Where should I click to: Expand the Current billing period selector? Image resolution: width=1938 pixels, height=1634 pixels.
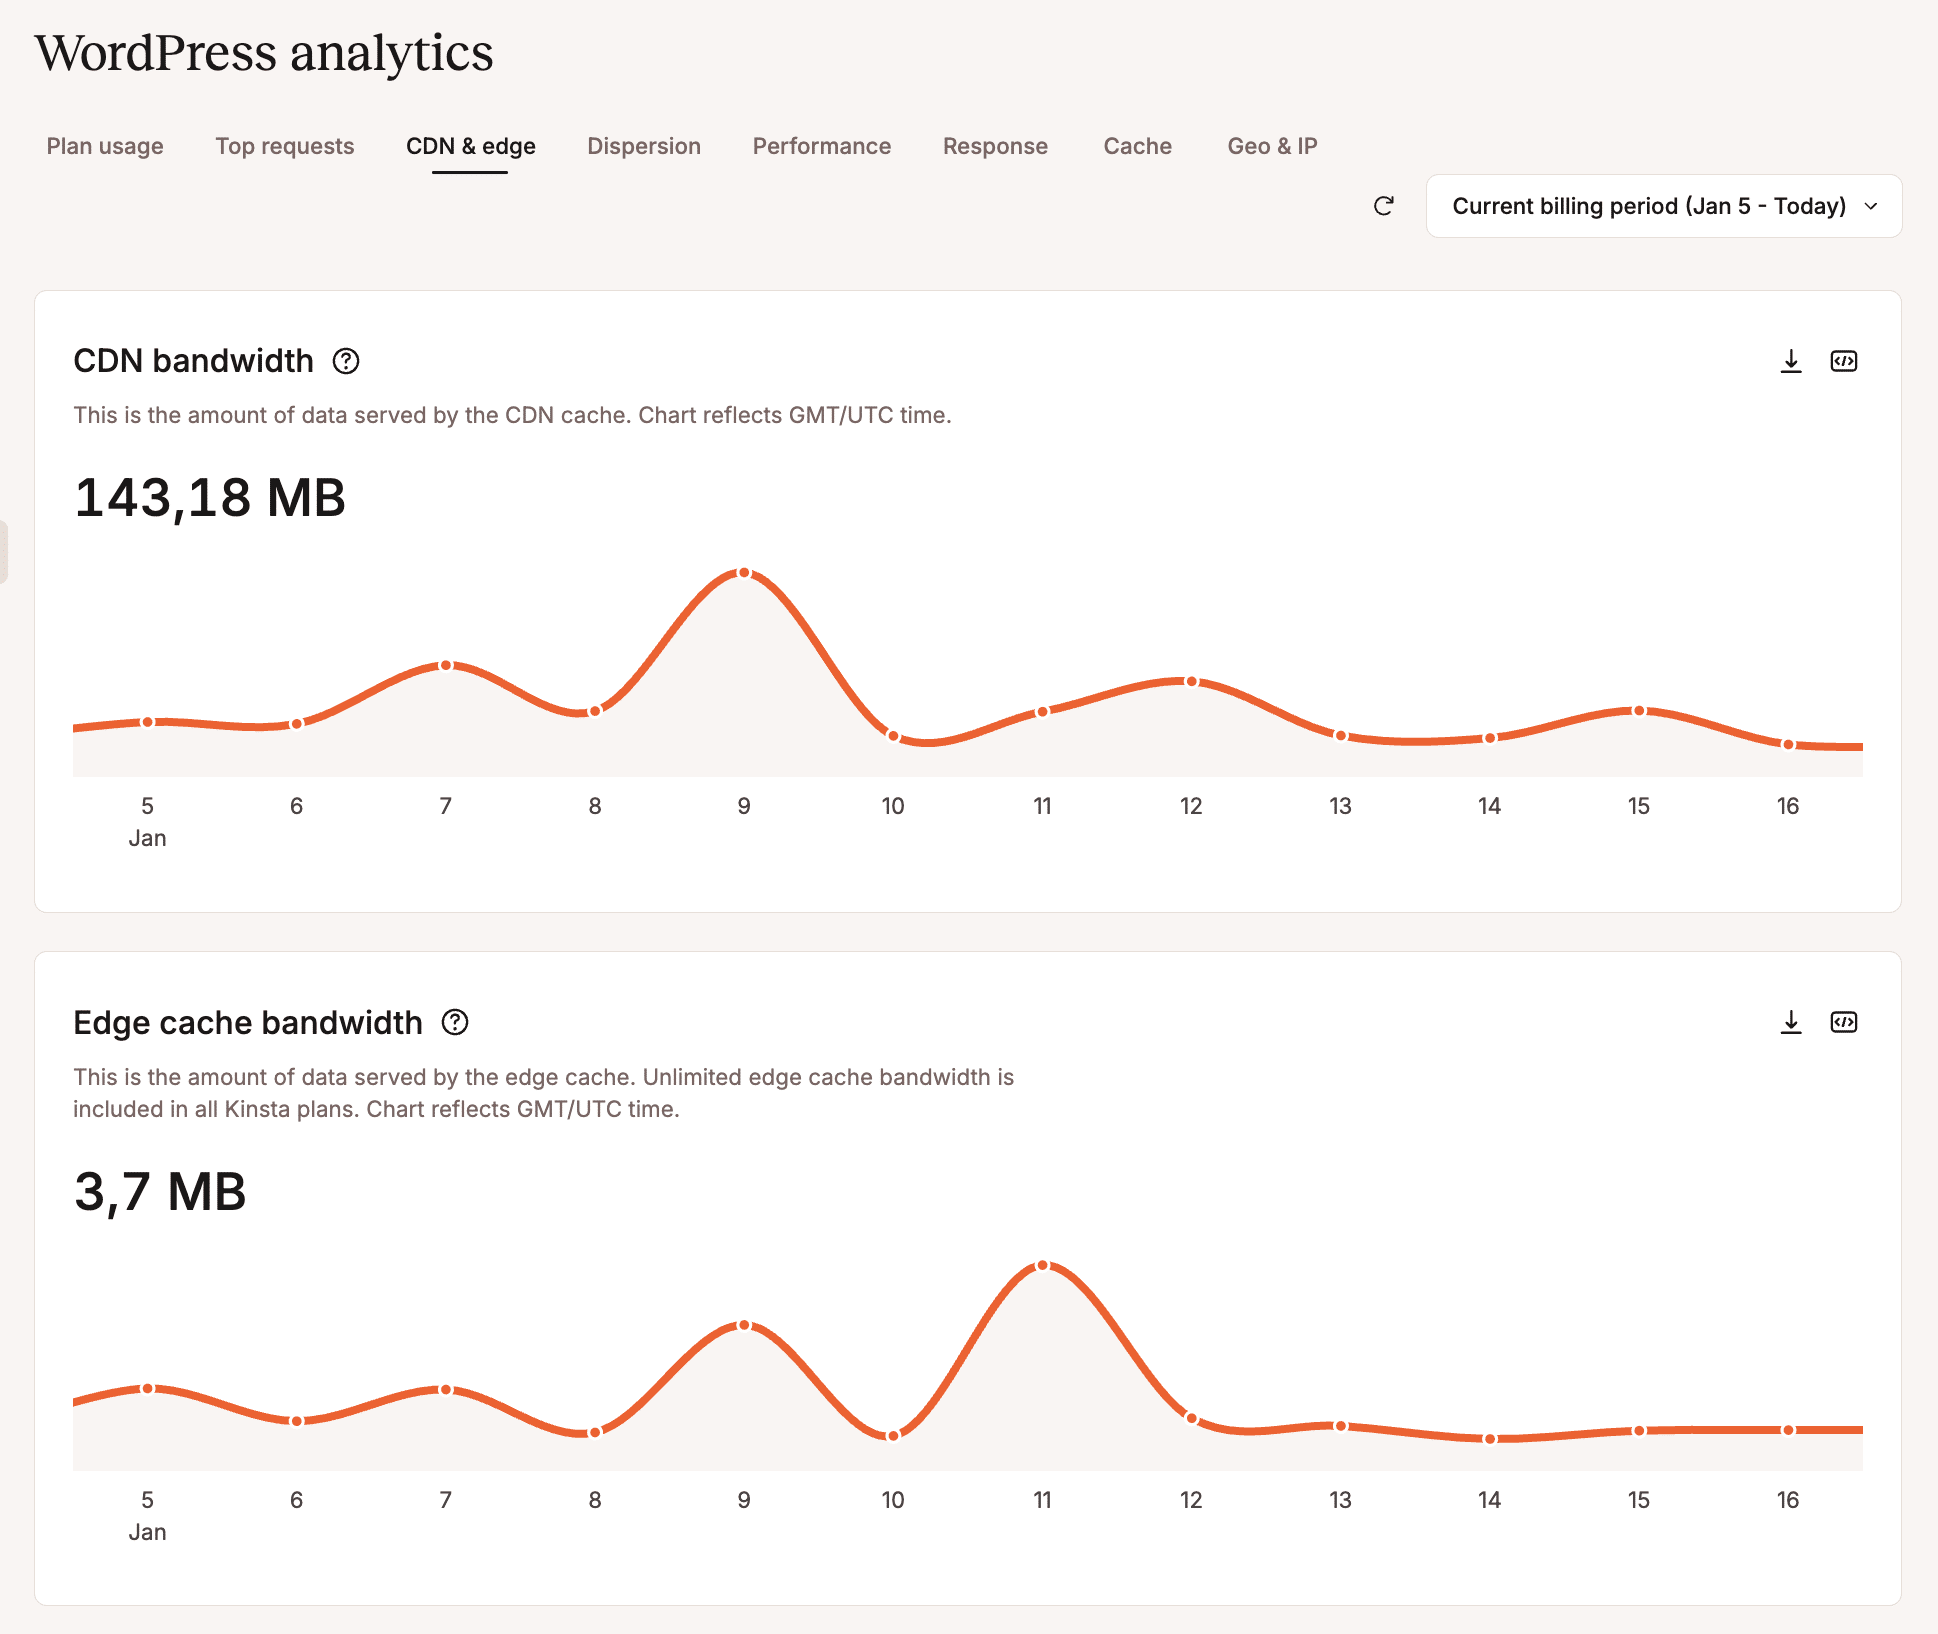tap(1662, 207)
